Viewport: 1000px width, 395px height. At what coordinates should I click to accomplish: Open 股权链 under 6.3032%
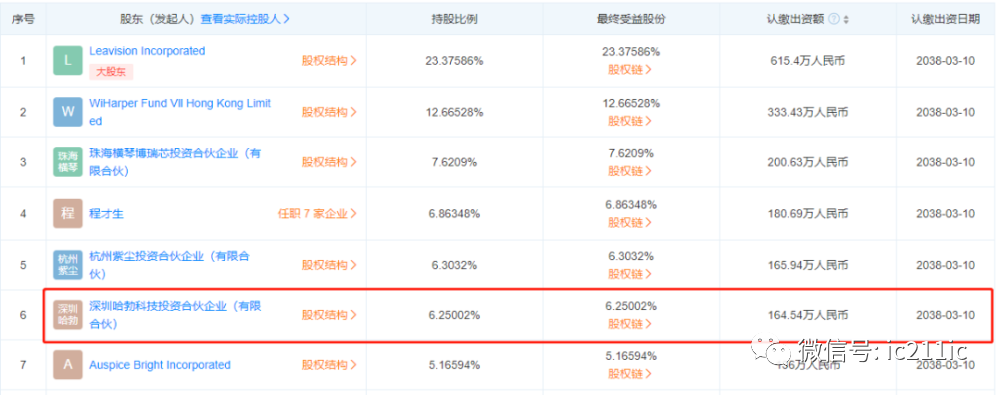(x=630, y=273)
